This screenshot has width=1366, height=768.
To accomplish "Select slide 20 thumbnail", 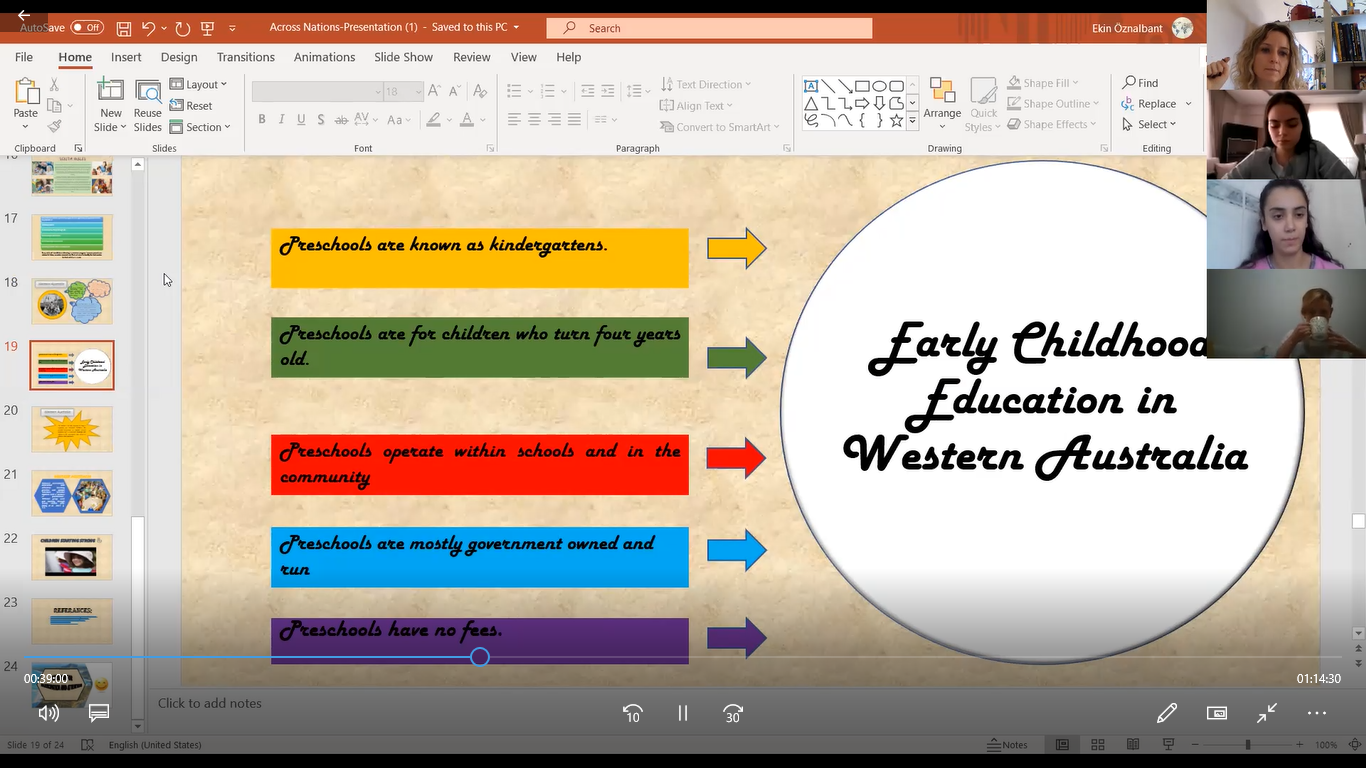I will click(x=72, y=429).
